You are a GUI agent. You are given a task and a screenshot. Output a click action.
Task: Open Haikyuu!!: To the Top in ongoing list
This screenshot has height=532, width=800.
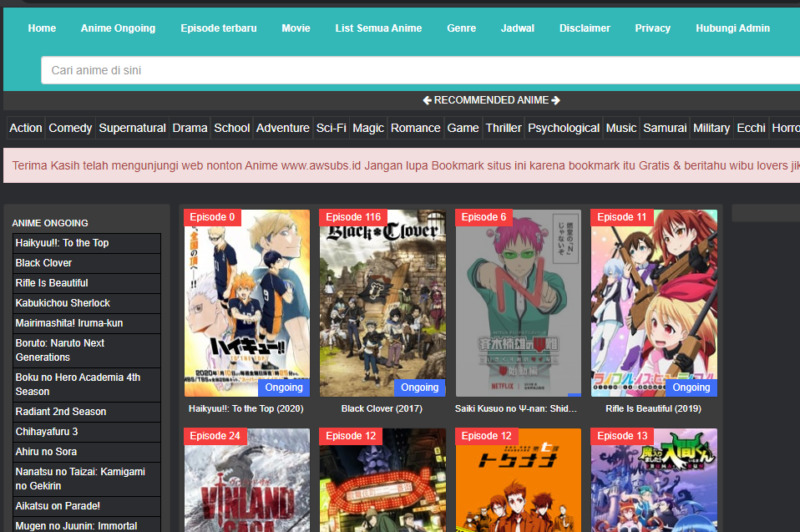click(x=86, y=243)
